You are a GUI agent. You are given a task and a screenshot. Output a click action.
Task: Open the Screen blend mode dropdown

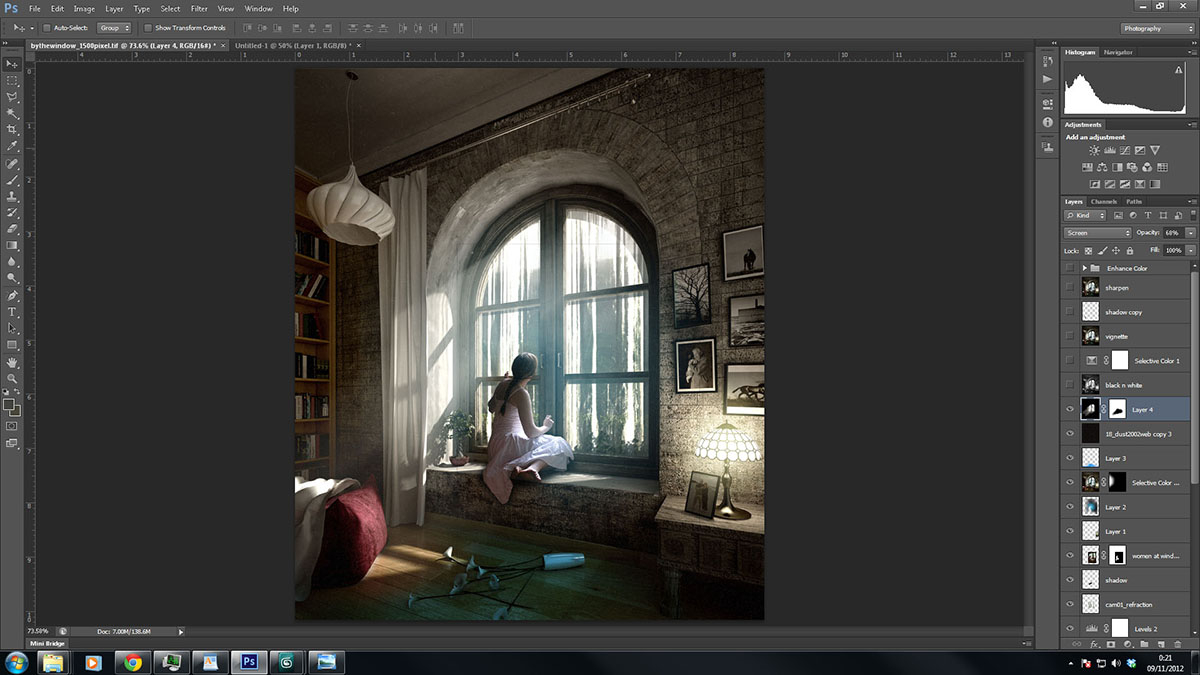1098,233
